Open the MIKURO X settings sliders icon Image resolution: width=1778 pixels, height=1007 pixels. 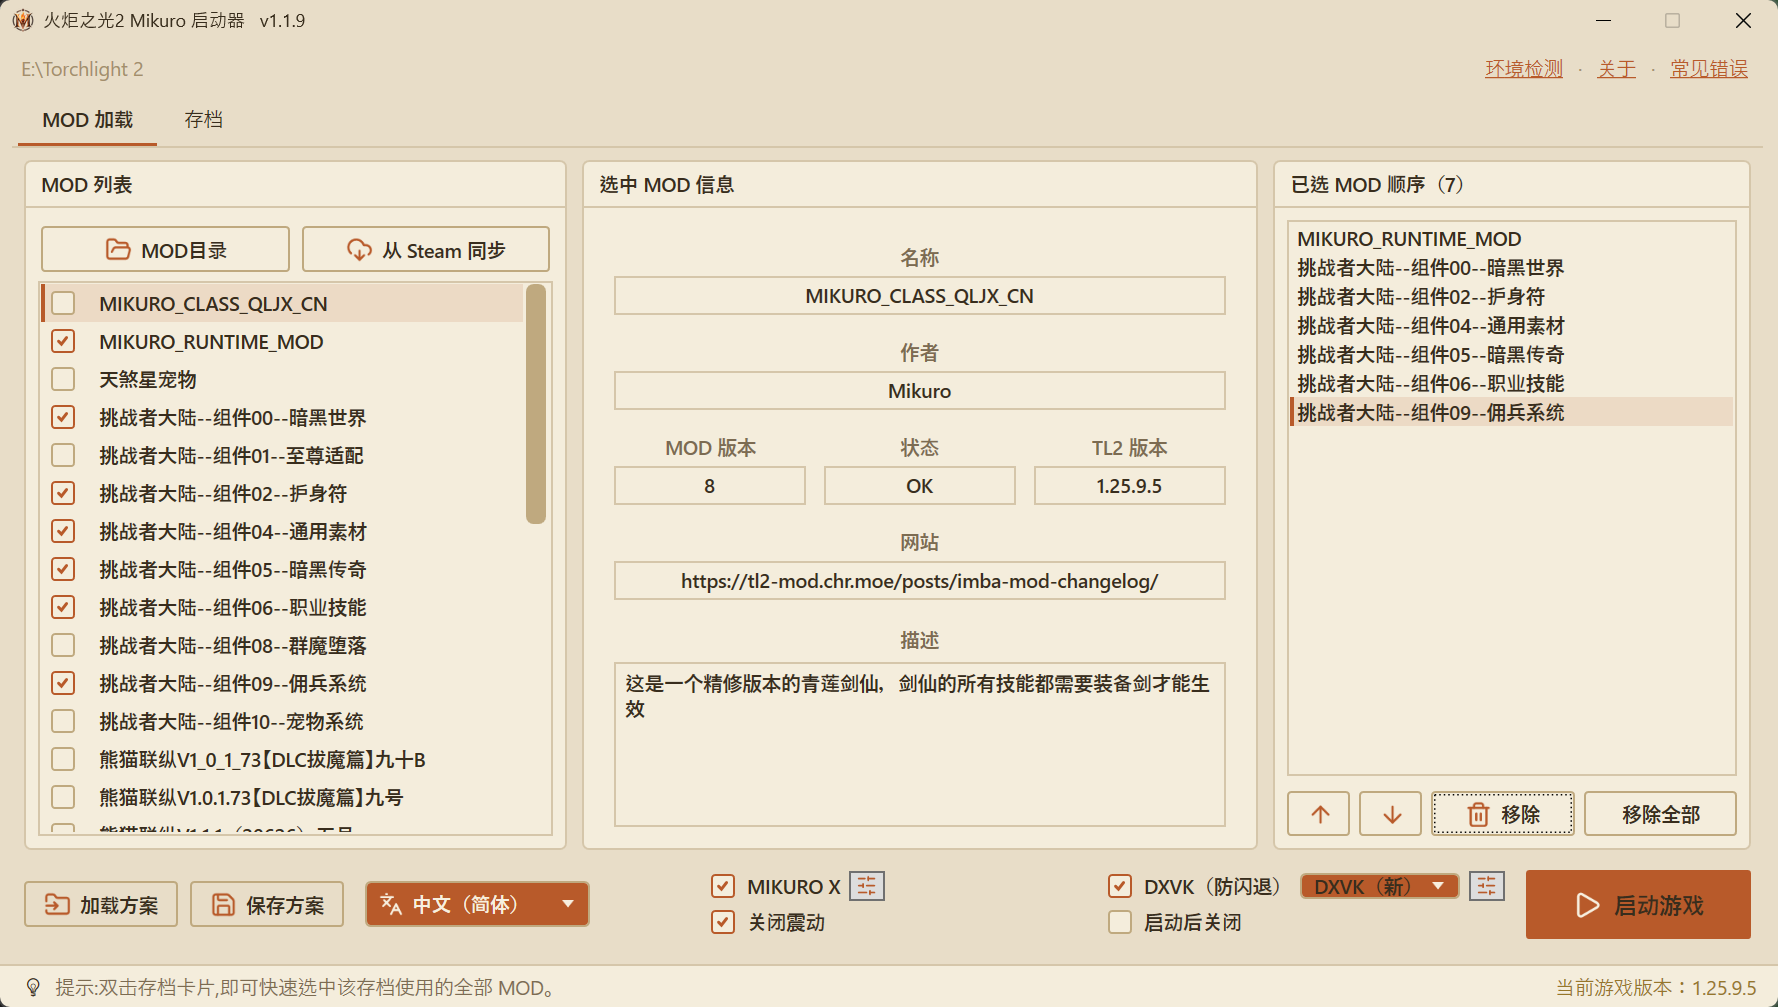[867, 886]
